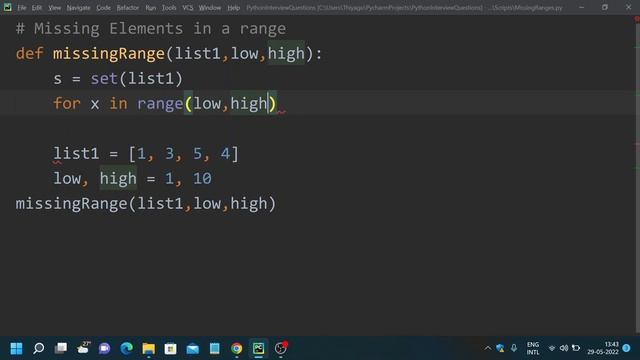The width and height of the screenshot is (640, 360).
Task: Open the Help menu
Action: coord(233,8)
